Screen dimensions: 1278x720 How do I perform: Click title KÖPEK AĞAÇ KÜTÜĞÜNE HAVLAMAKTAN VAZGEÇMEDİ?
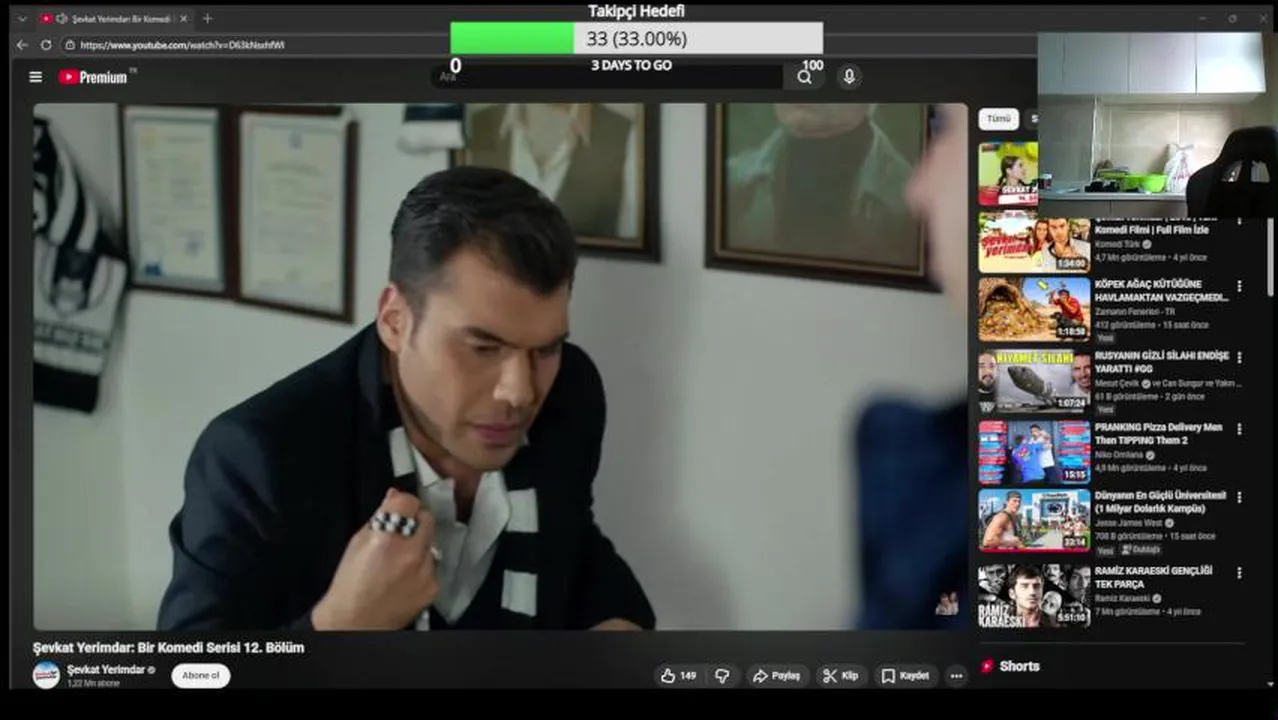pos(1161,291)
